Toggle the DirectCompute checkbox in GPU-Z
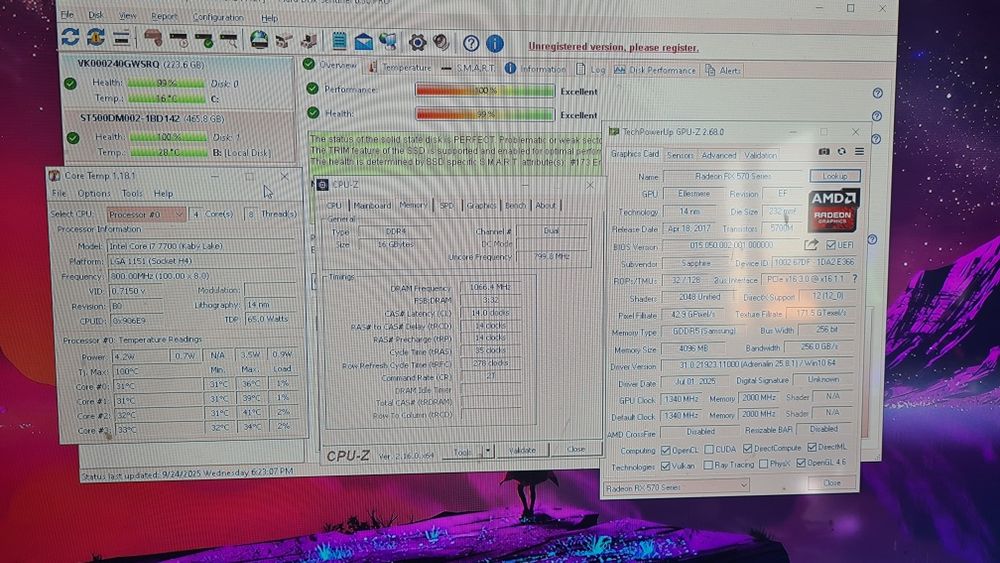This screenshot has height=563, width=1000. [747, 449]
